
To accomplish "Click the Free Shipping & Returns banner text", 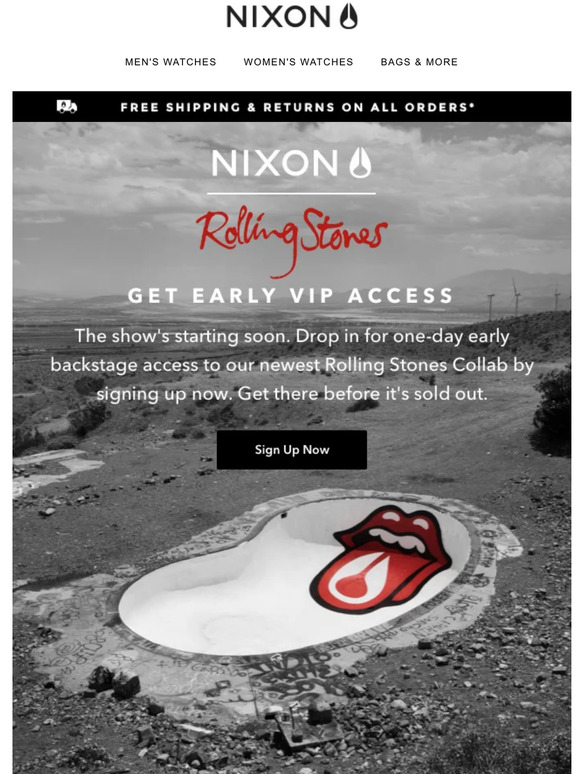I will [297, 107].
